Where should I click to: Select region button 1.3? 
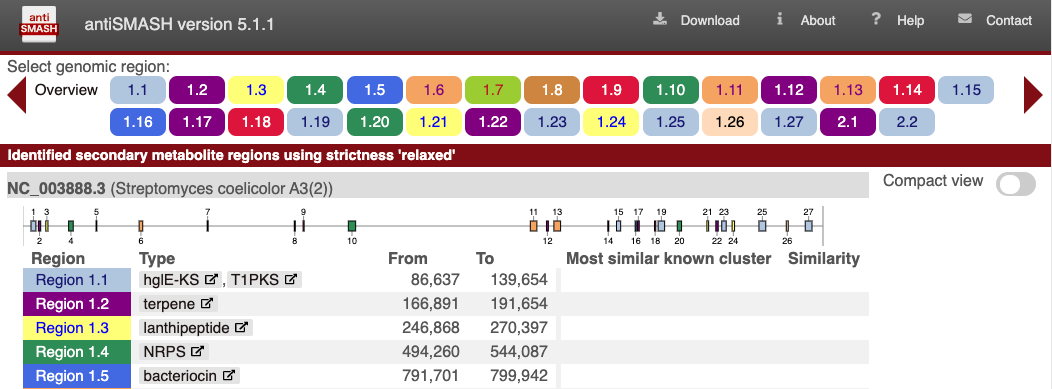[x=256, y=90]
